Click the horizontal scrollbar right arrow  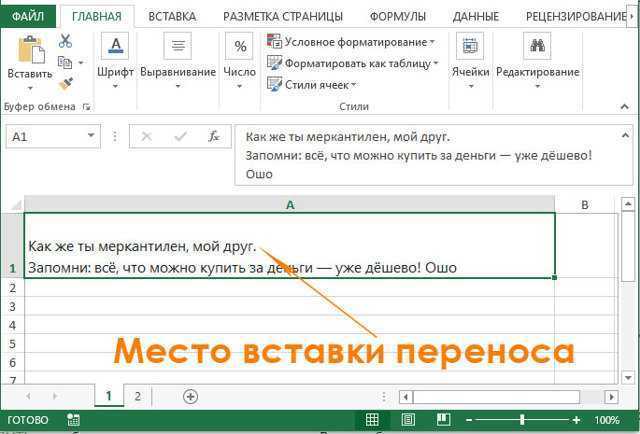click(x=611, y=397)
